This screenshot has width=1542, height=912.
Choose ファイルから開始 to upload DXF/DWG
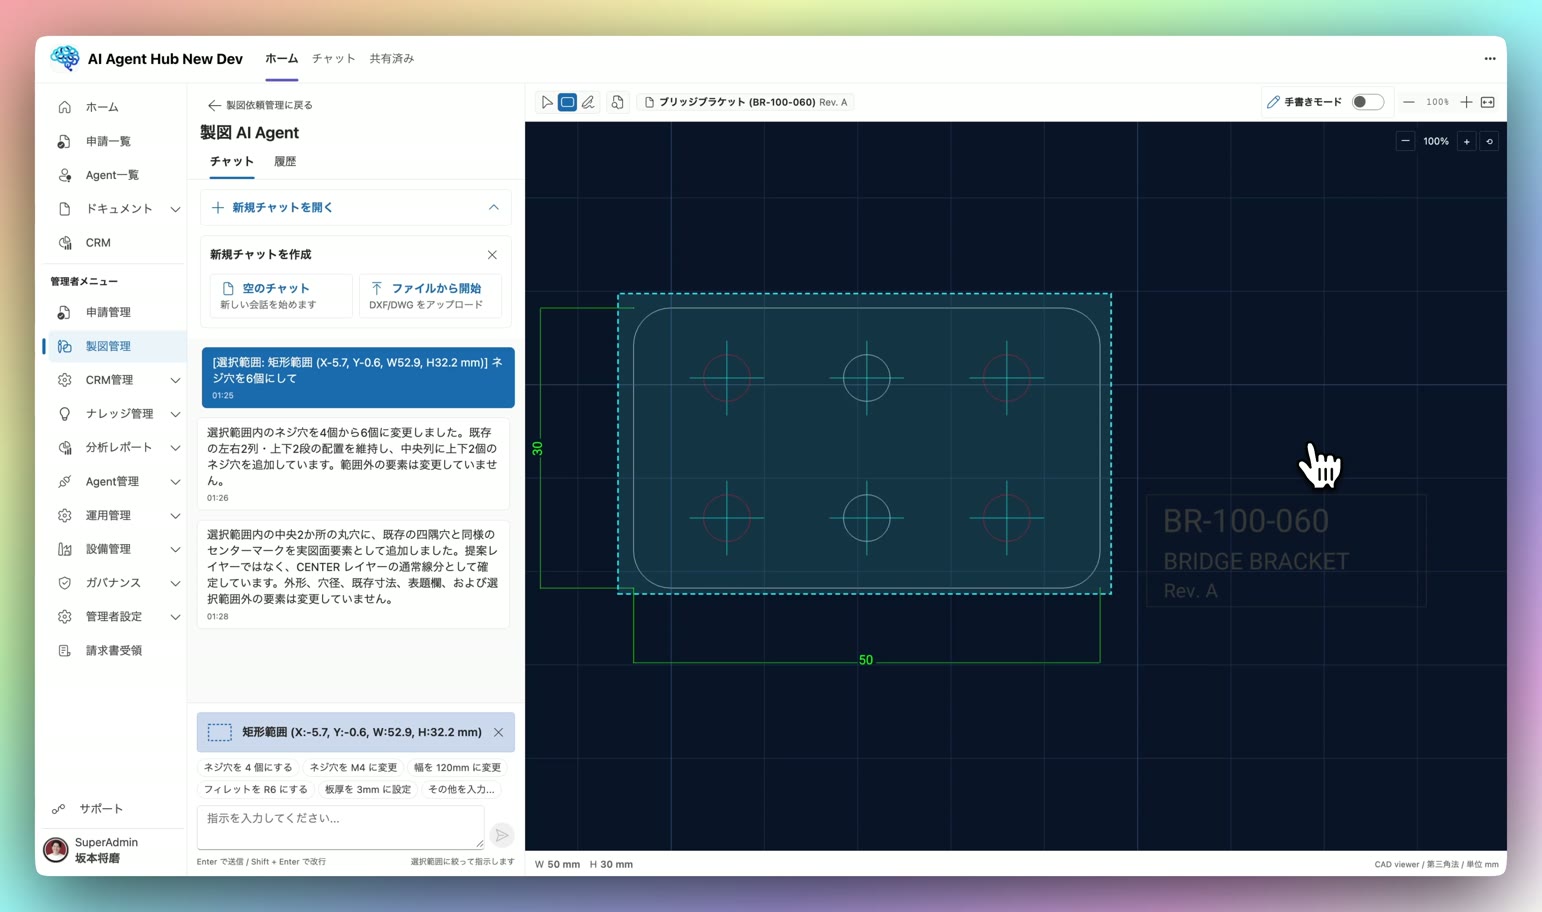tap(430, 295)
